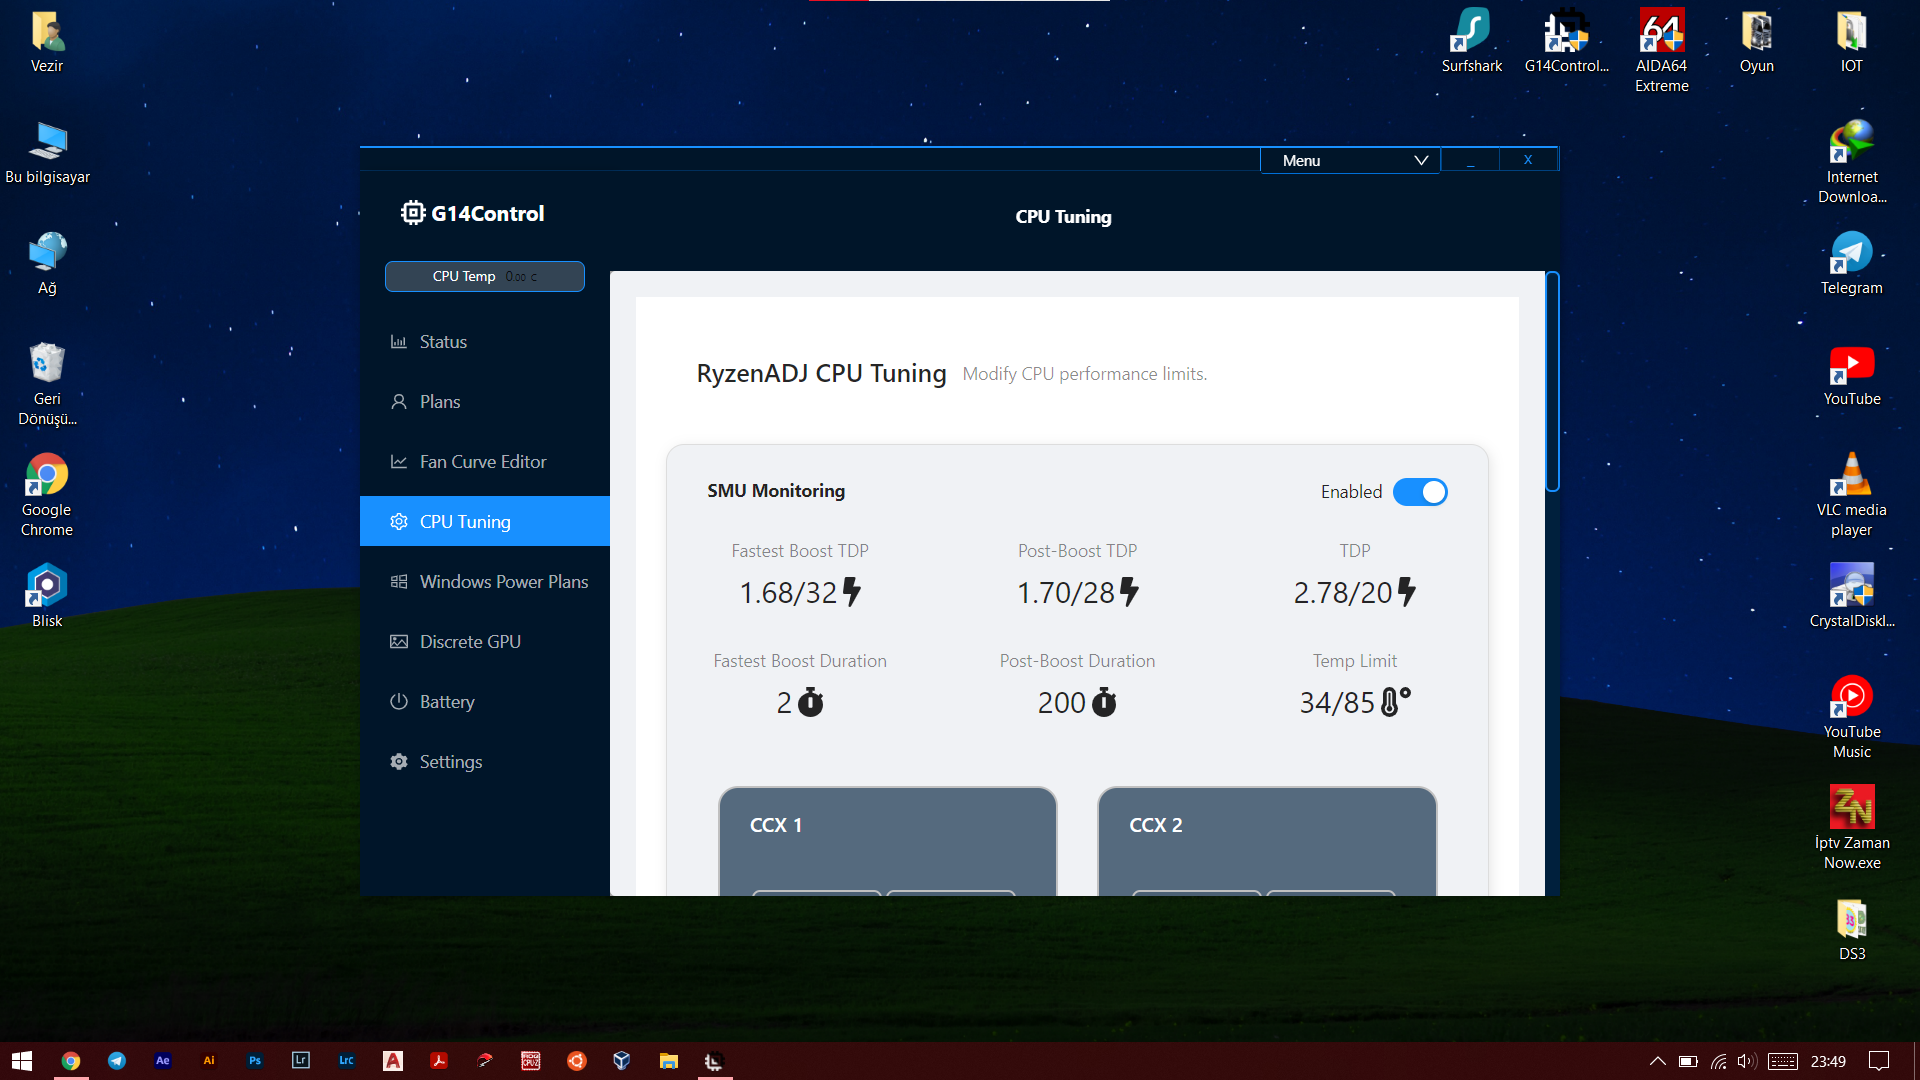Viewport: 1920px width, 1080px height.
Task: Open Discrete GPU page icon
Action: tap(399, 642)
